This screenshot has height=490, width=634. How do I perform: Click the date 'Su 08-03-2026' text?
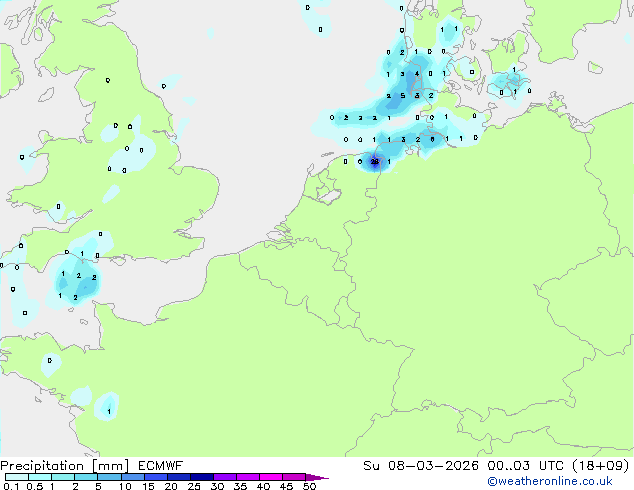421,466
